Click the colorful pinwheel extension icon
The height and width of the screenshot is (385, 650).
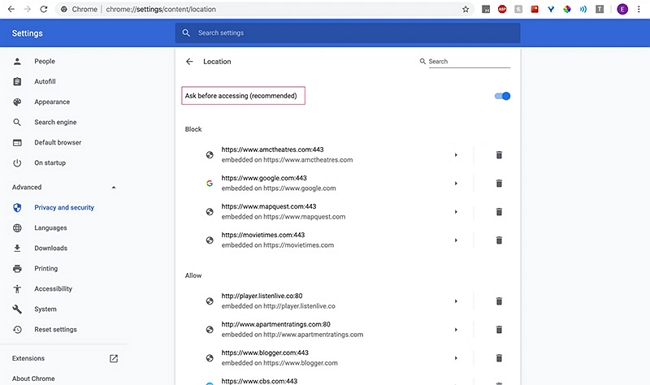click(x=567, y=9)
